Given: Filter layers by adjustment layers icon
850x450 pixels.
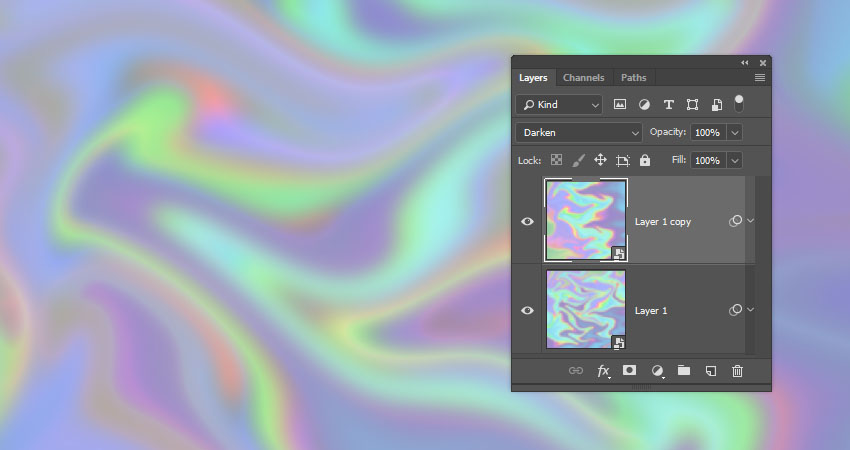Looking at the screenshot, I should [x=644, y=105].
